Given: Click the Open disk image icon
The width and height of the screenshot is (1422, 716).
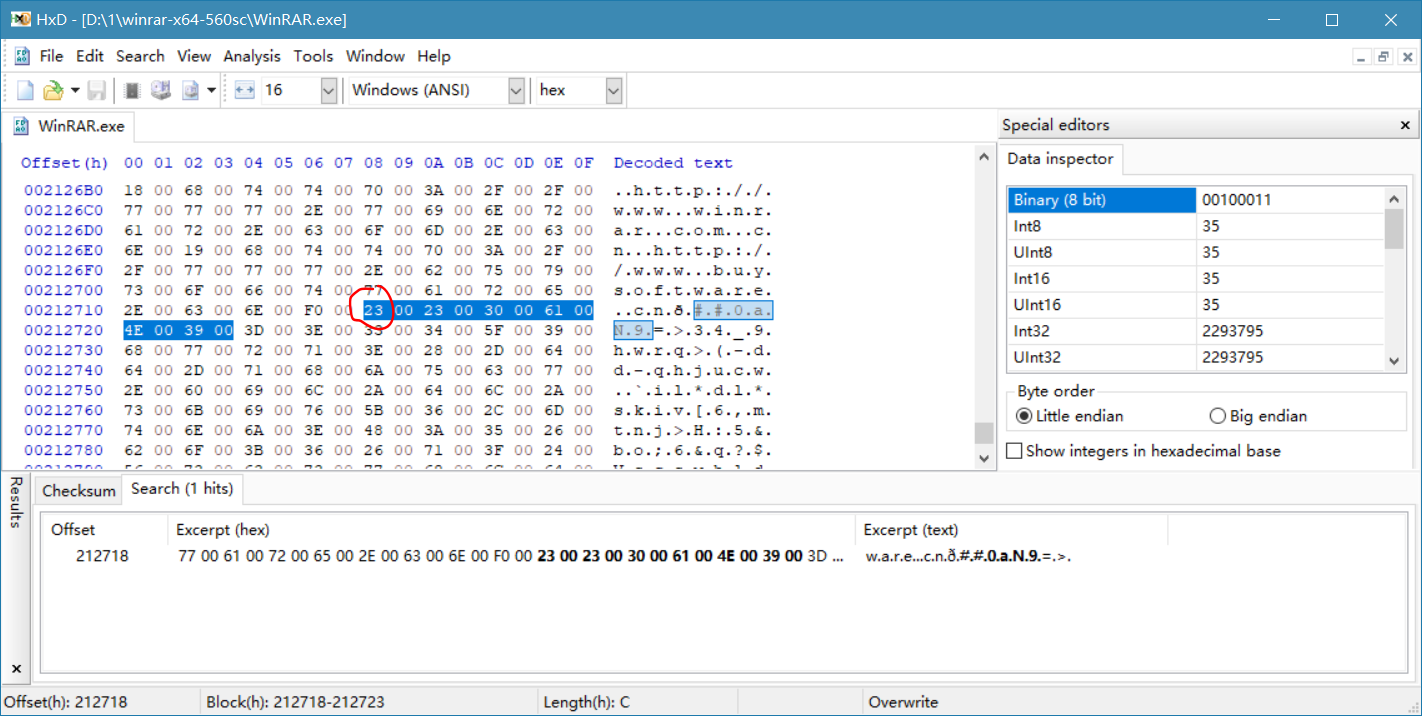Looking at the screenshot, I should (x=190, y=90).
